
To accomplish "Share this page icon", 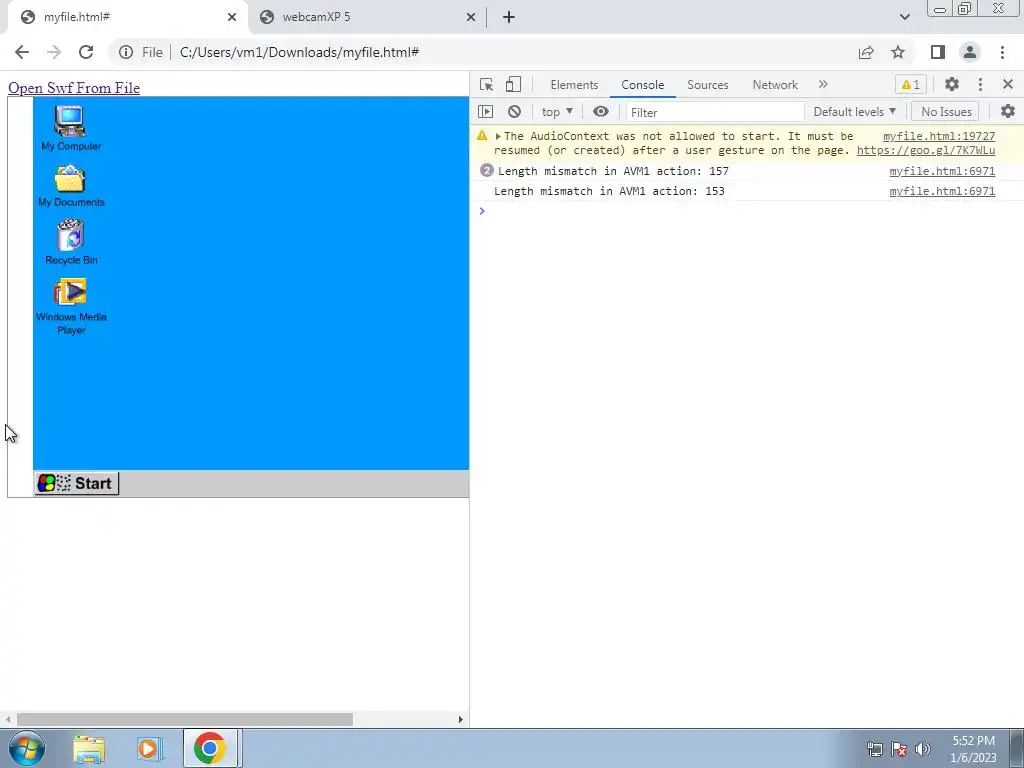I will tap(866, 52).
